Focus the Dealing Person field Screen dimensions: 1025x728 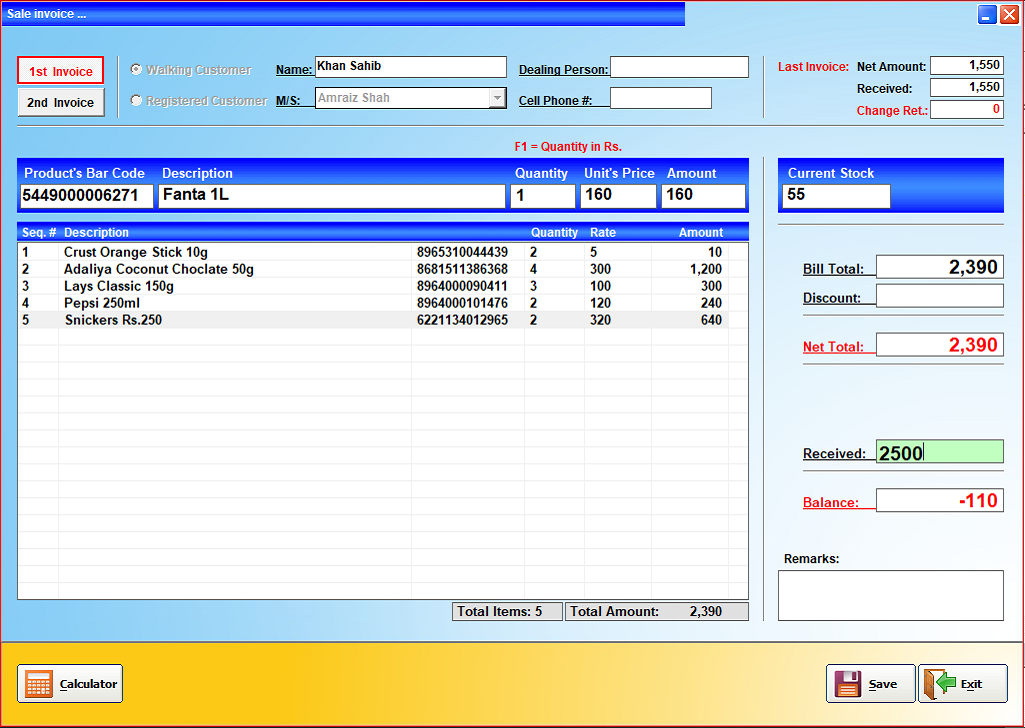coord(679,67)
